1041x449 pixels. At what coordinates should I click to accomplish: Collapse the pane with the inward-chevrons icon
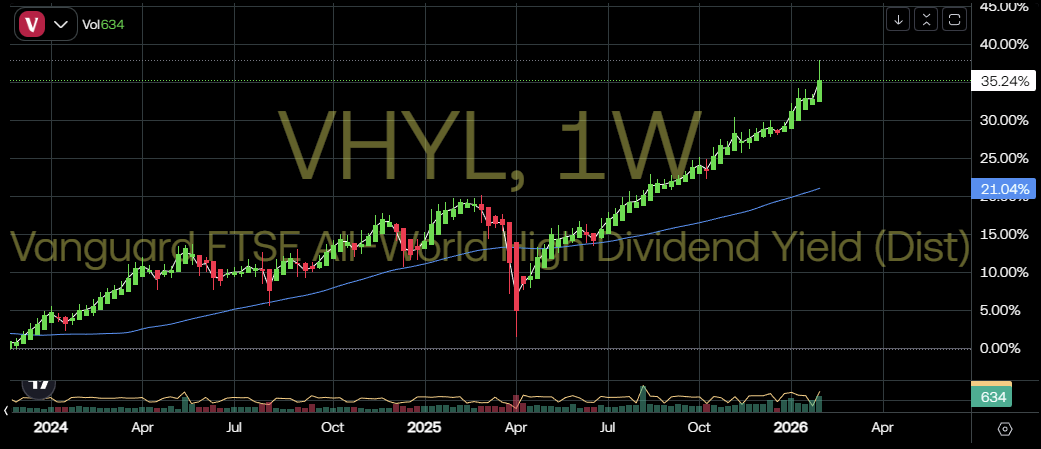(926, 19)
